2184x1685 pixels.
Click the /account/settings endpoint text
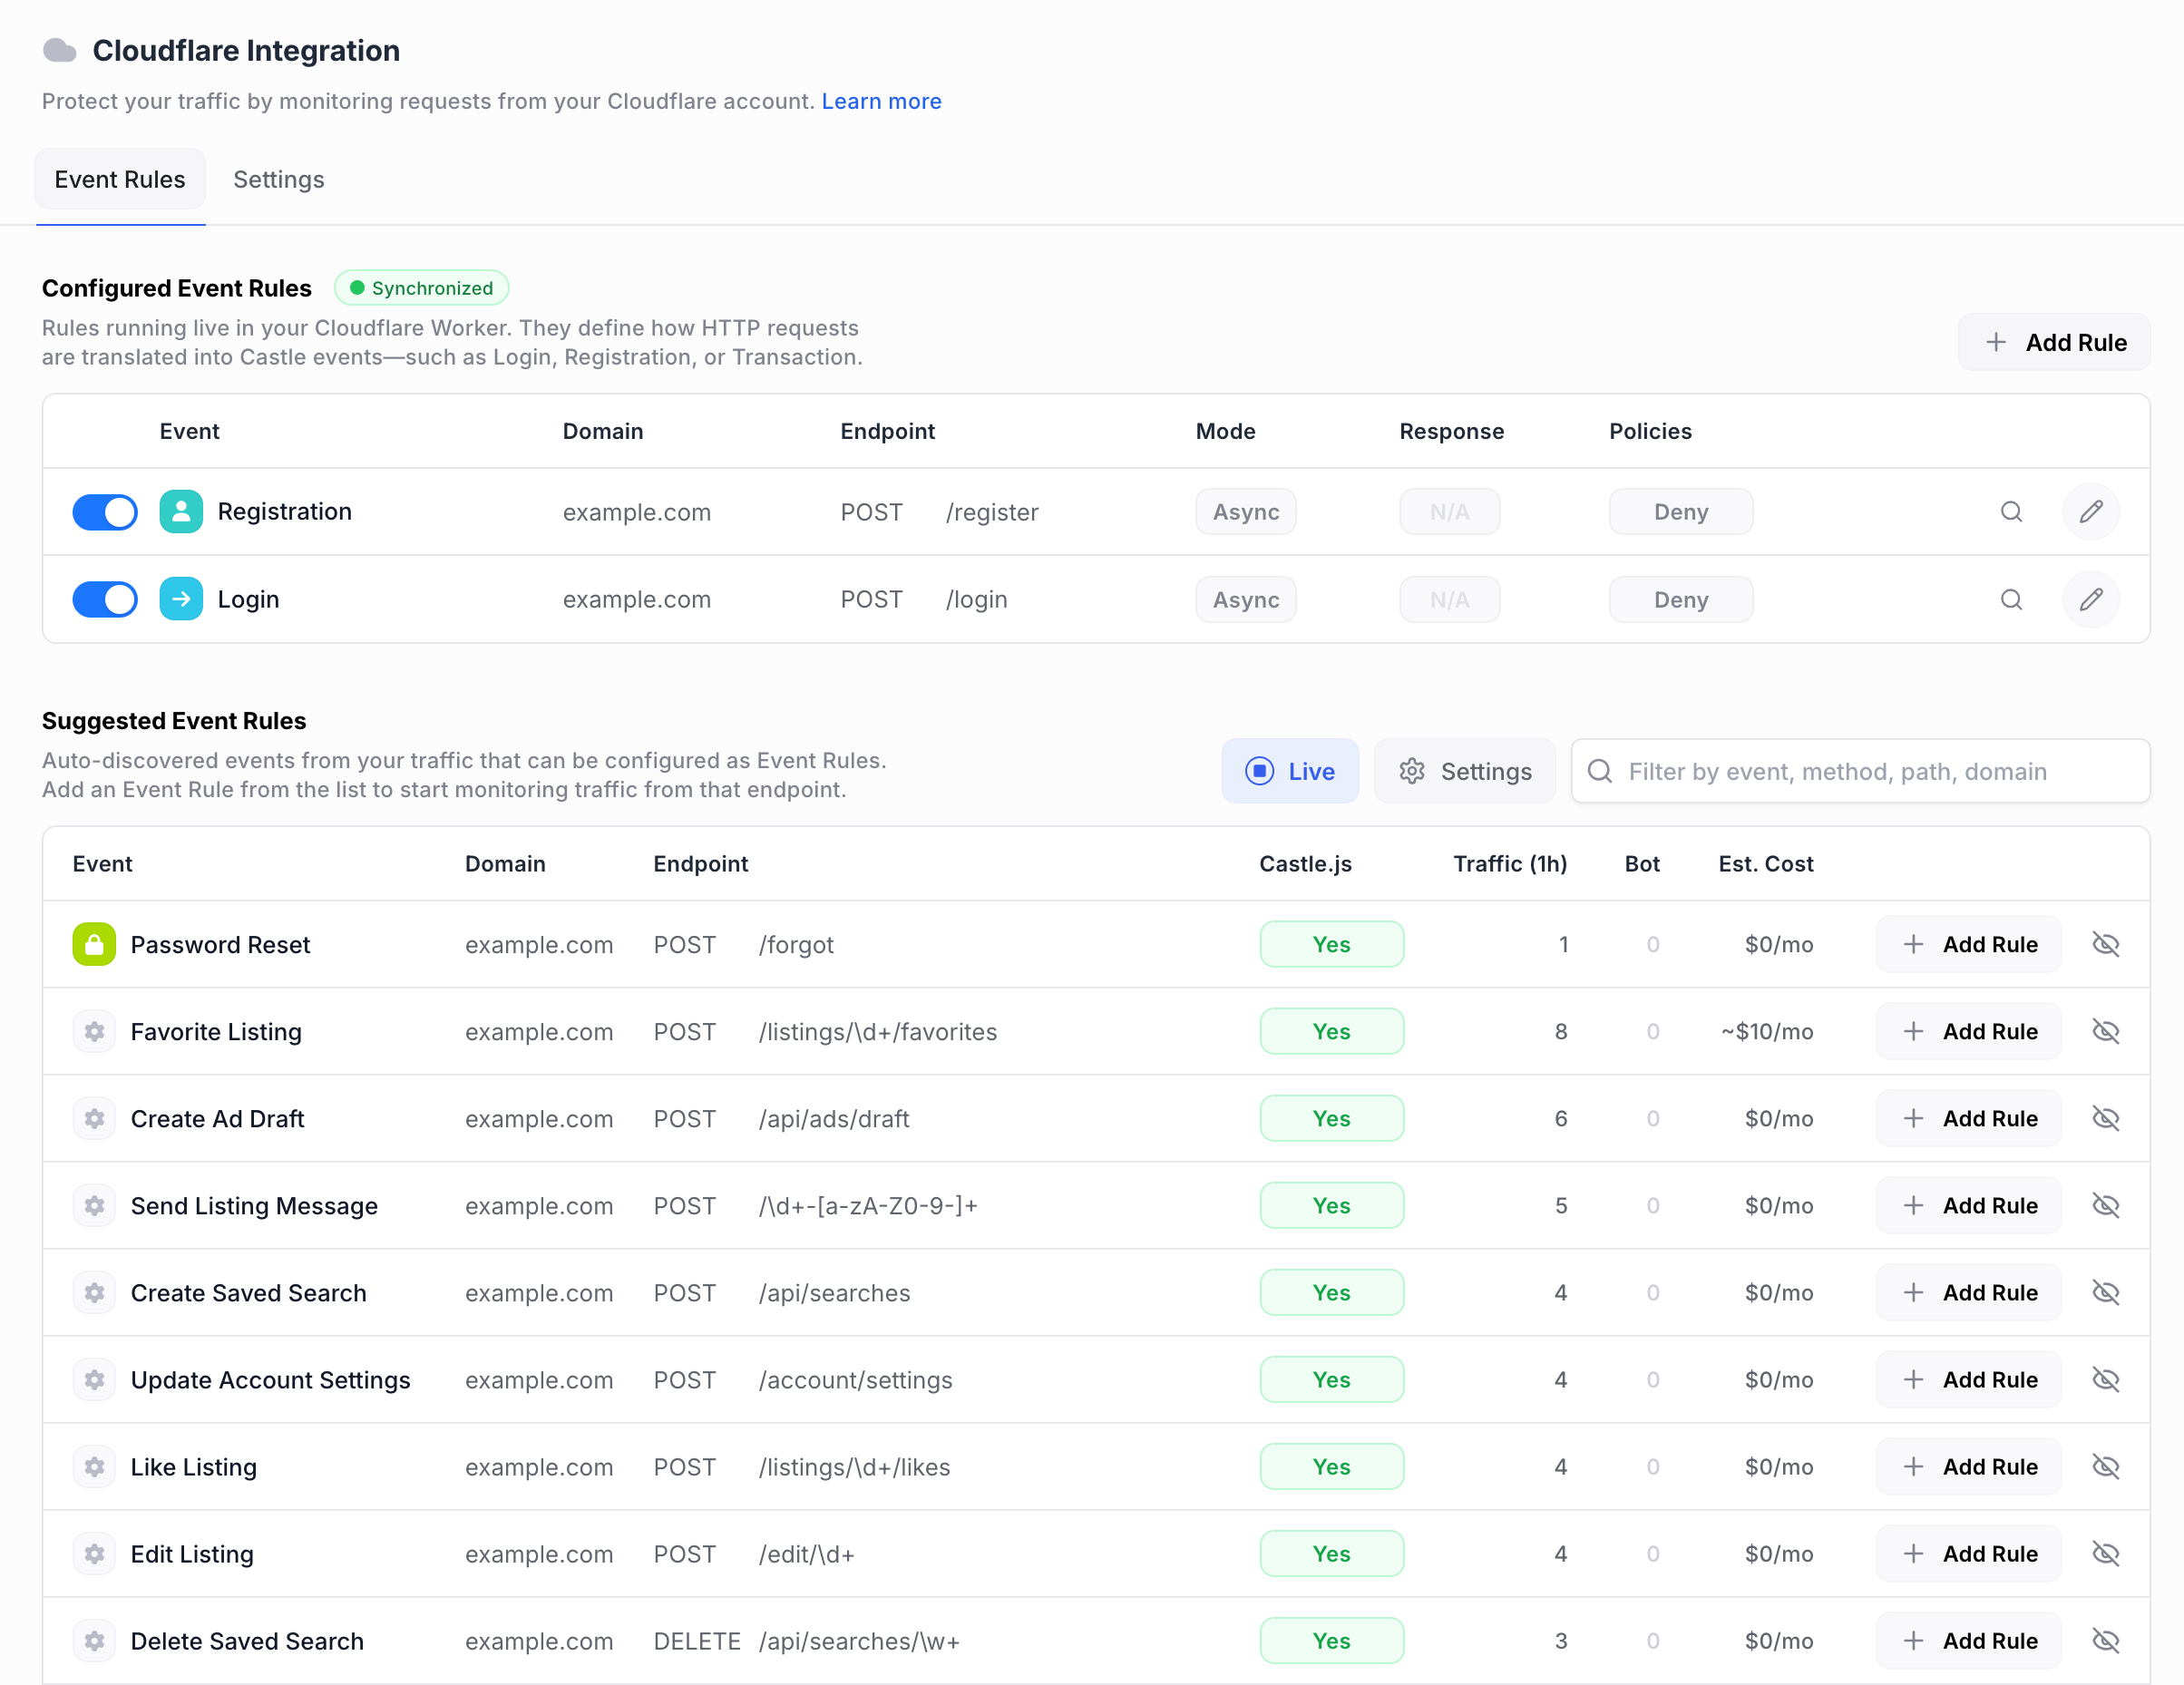(x=856, y=1380)
